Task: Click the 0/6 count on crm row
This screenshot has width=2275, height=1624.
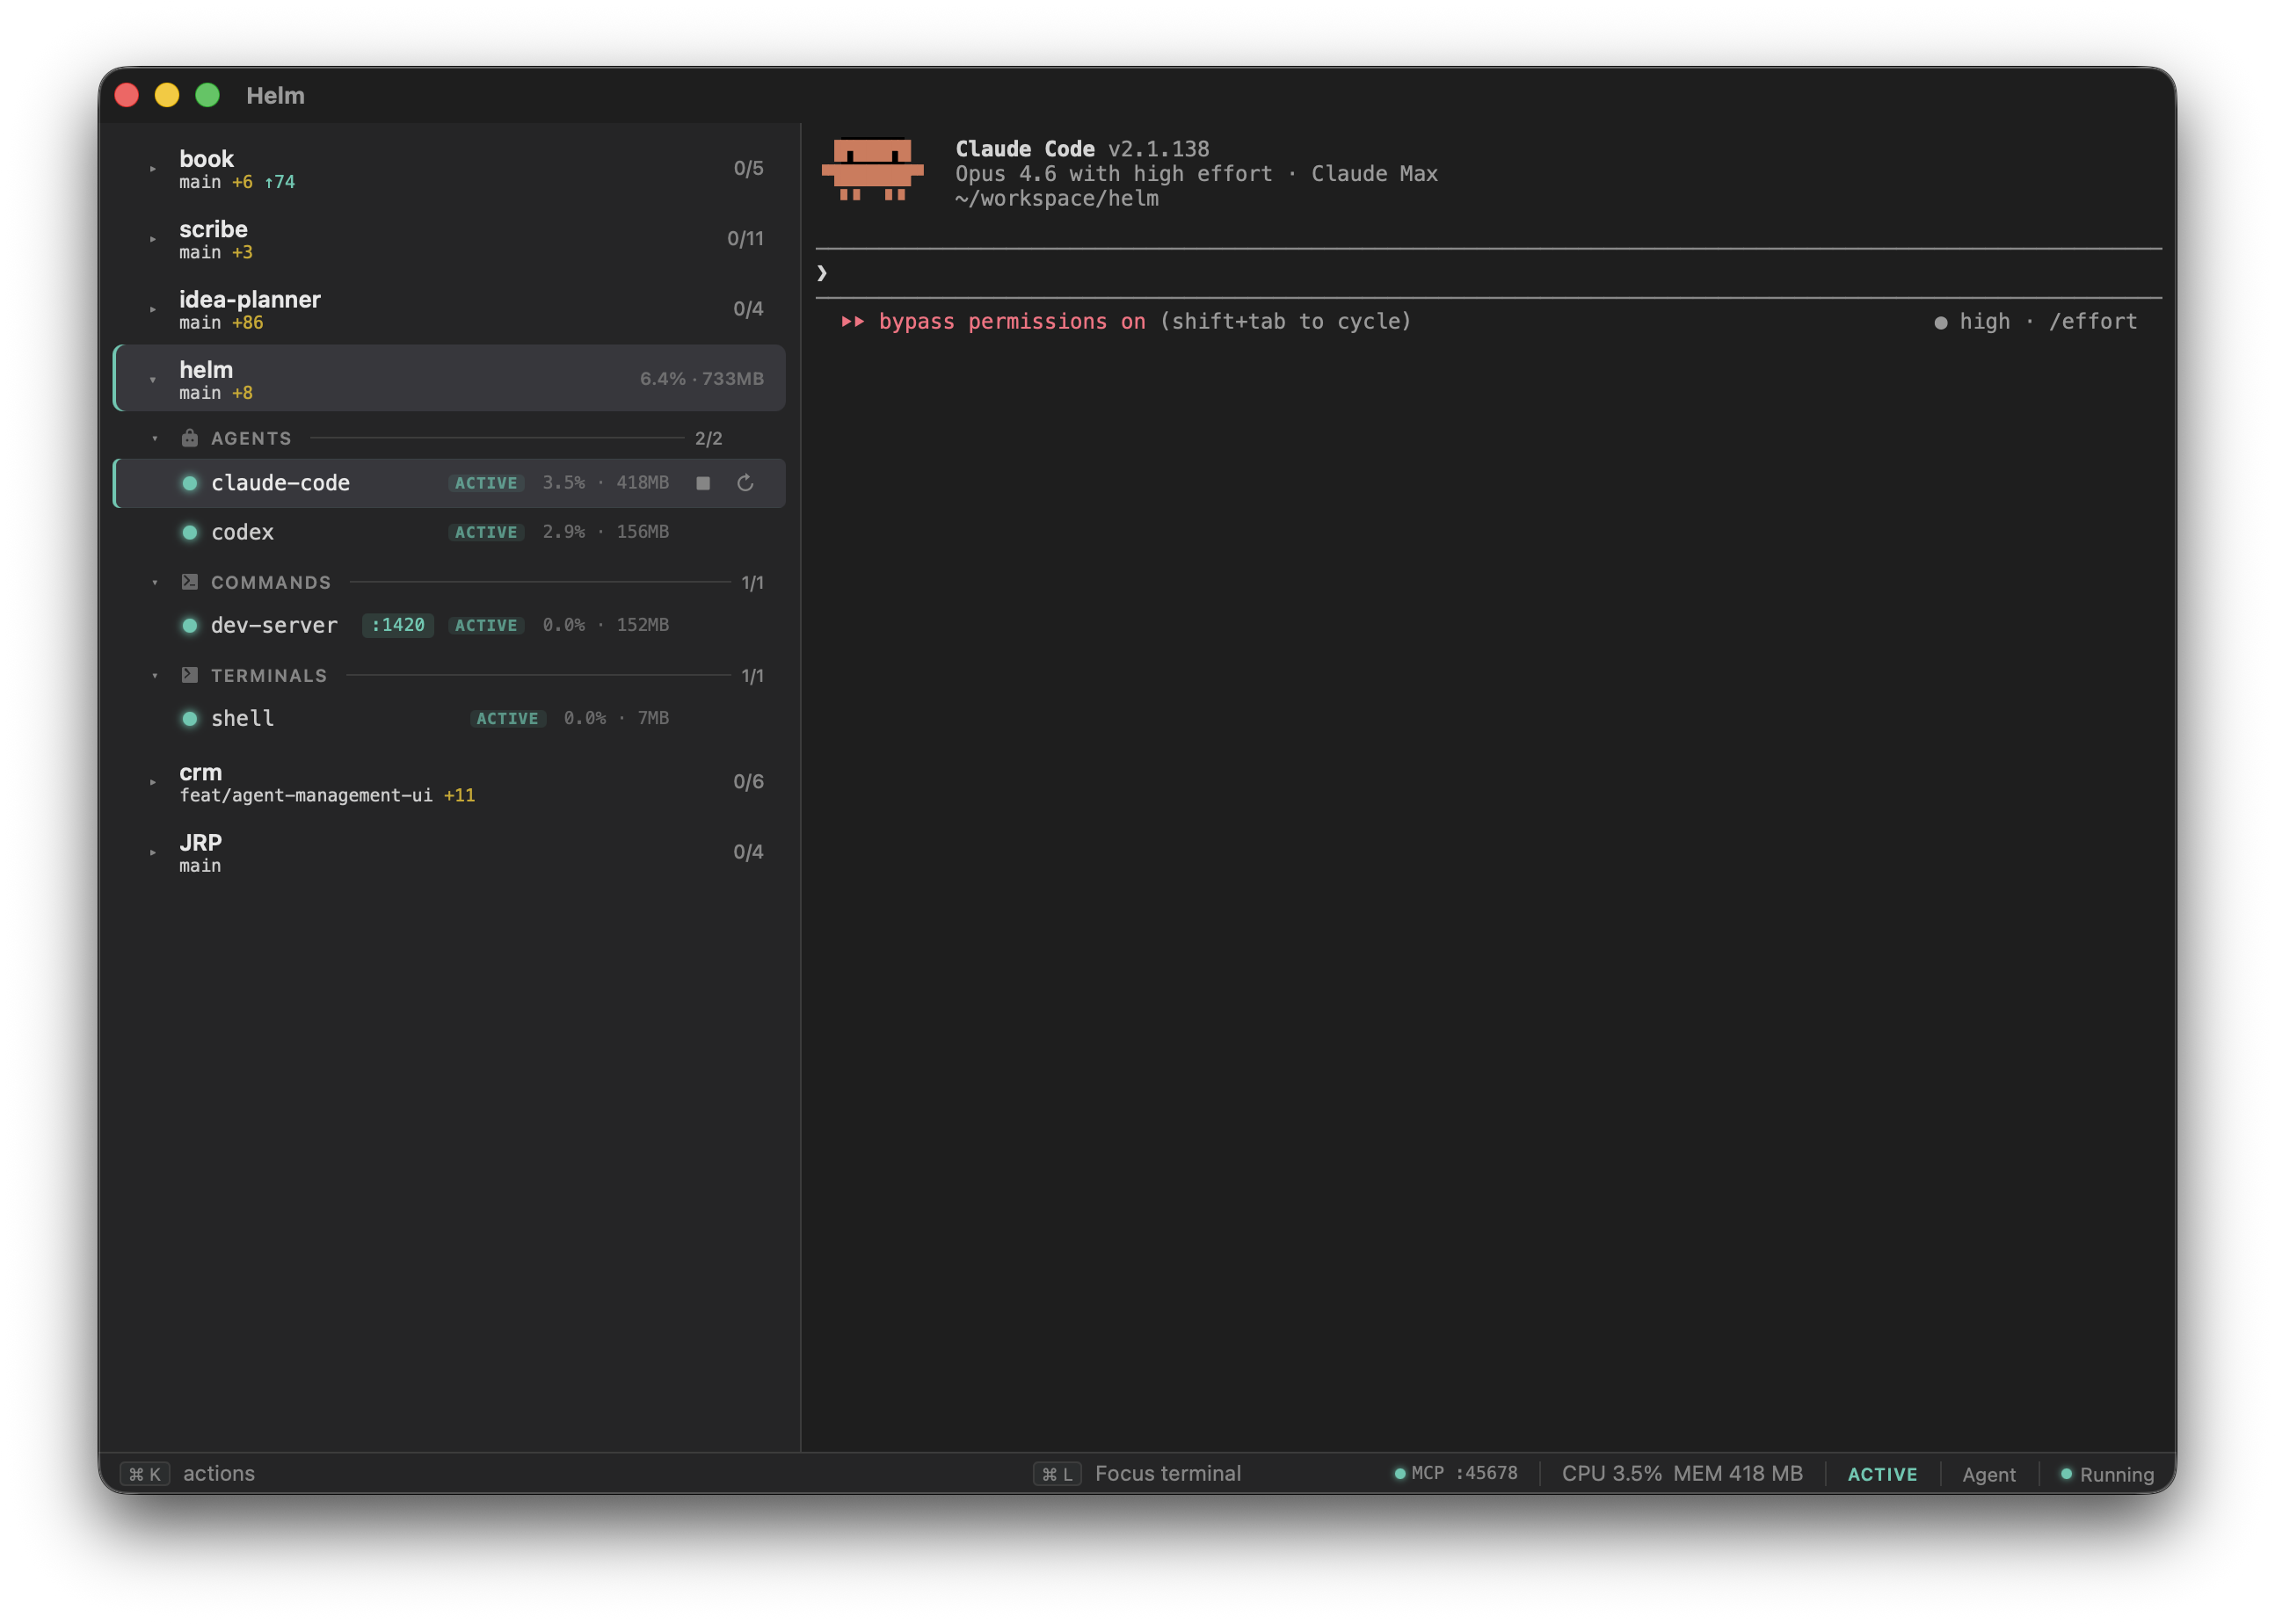Action: click(748, 781)
